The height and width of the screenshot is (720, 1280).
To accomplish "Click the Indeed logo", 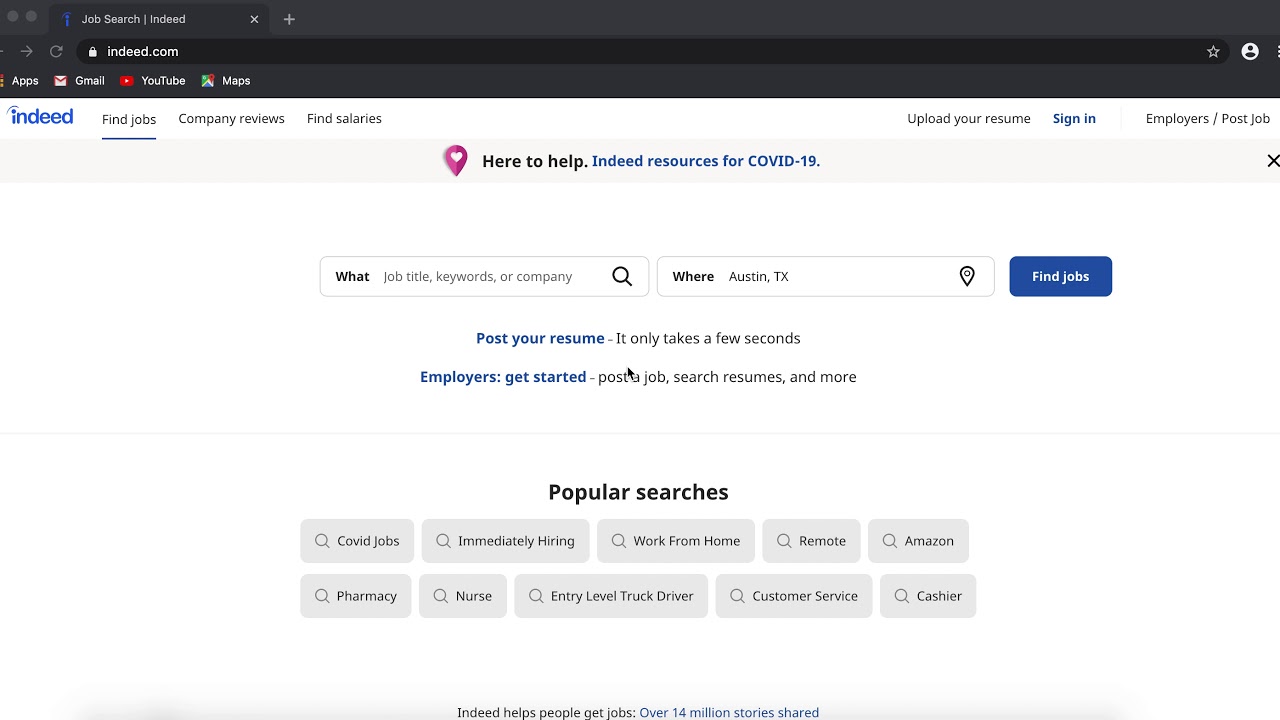I will point(41,117).
